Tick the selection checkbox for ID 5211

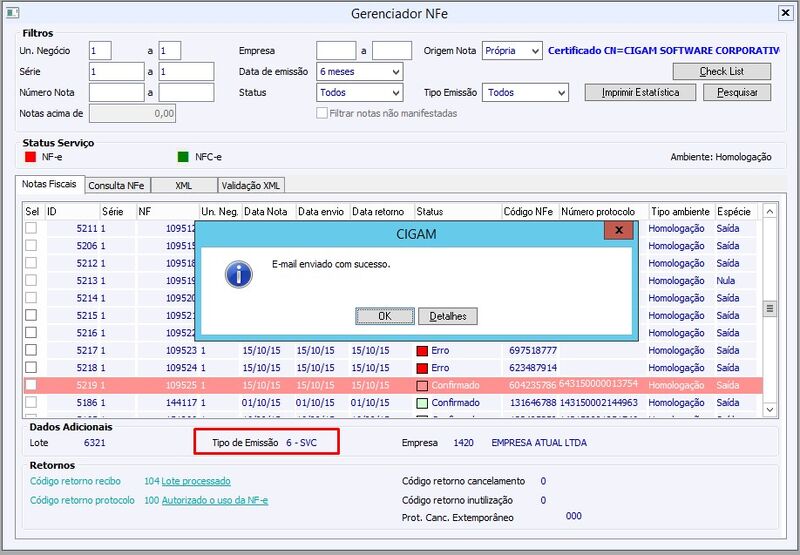coord(31,228)
